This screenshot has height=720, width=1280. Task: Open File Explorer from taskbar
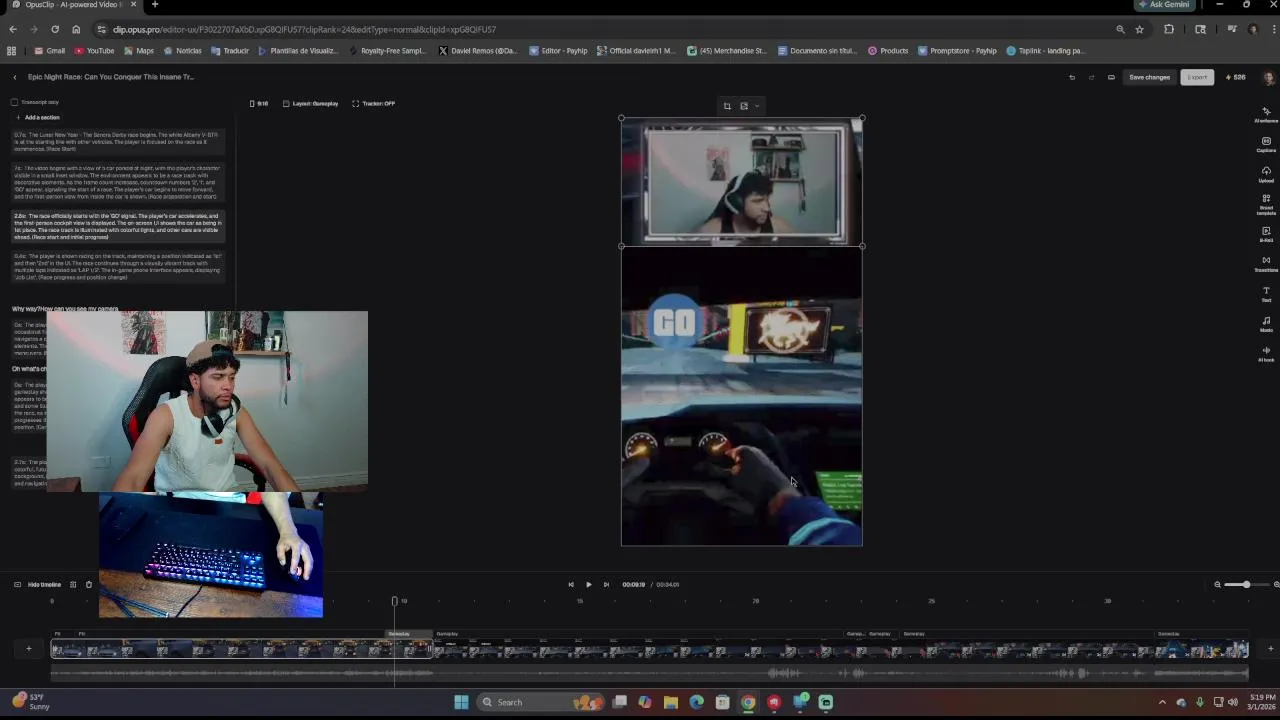click(671, 702)
